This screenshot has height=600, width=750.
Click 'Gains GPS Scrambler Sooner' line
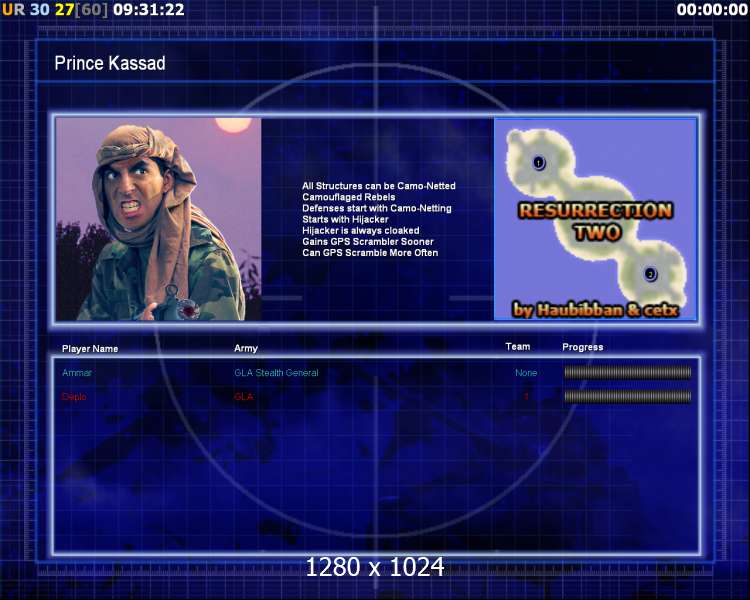pyautogui.click(x=368, y=242)
